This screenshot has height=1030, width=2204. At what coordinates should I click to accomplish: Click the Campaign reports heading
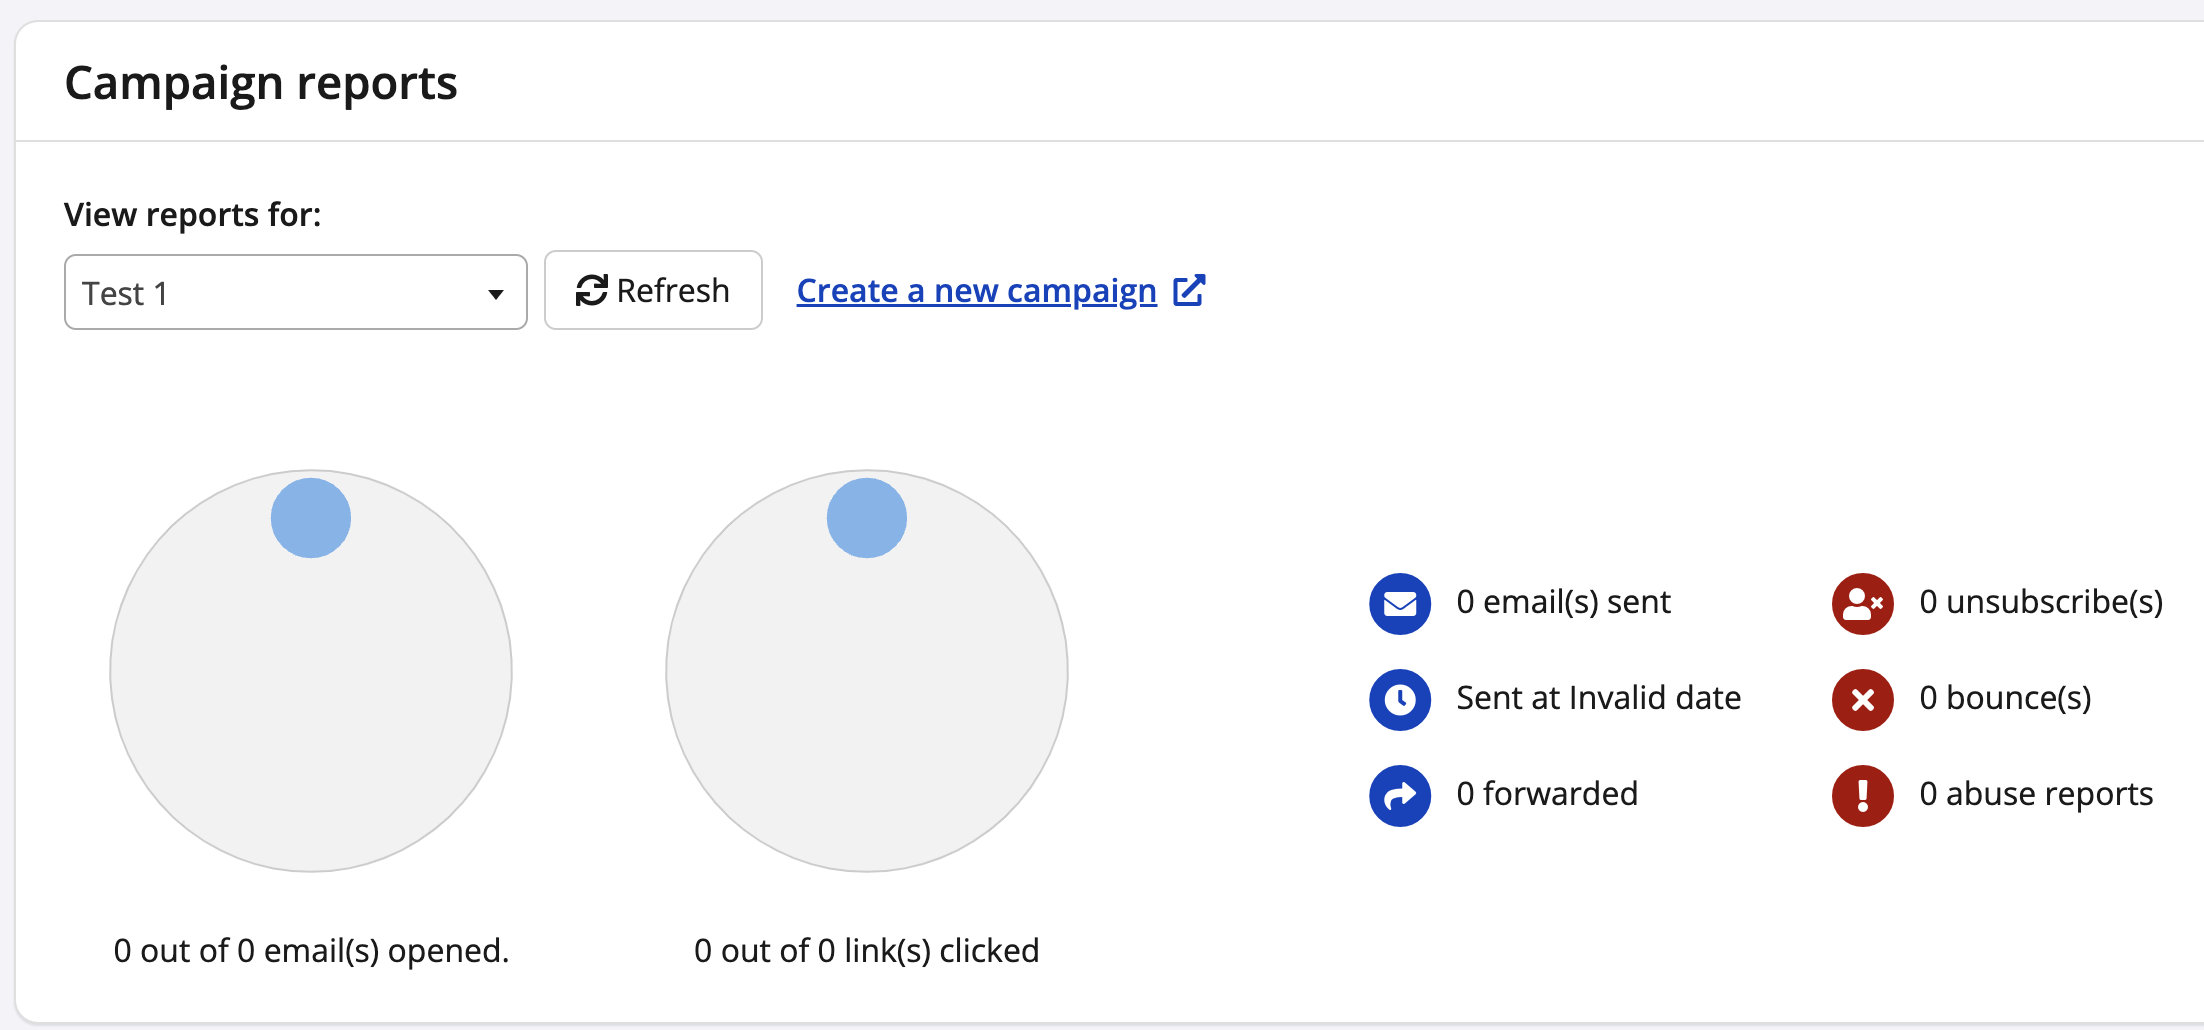(261, 83)
